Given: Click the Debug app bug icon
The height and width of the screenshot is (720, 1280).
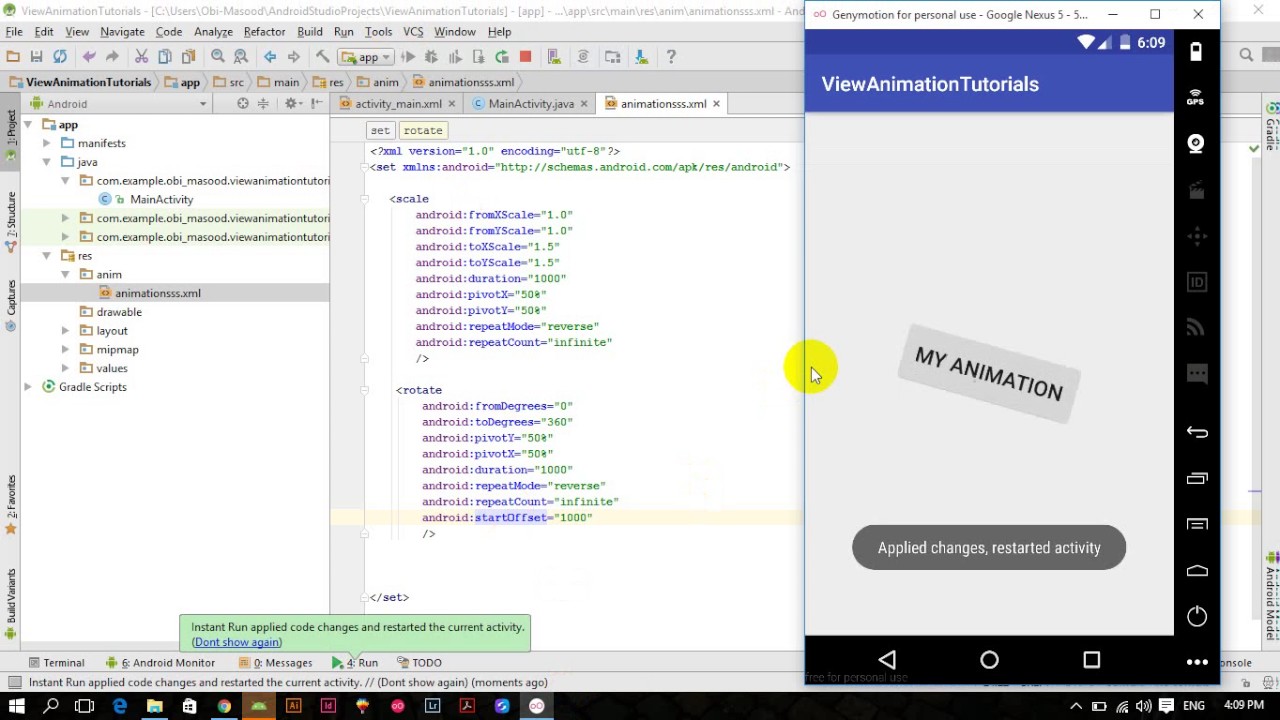Looking at the screenshot, I should pos(431,57).
